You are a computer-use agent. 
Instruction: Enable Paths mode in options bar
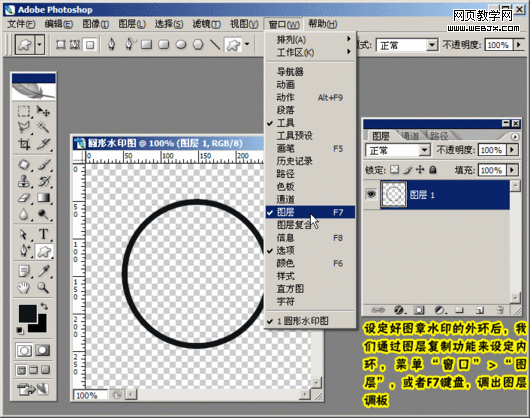[75, 45]
